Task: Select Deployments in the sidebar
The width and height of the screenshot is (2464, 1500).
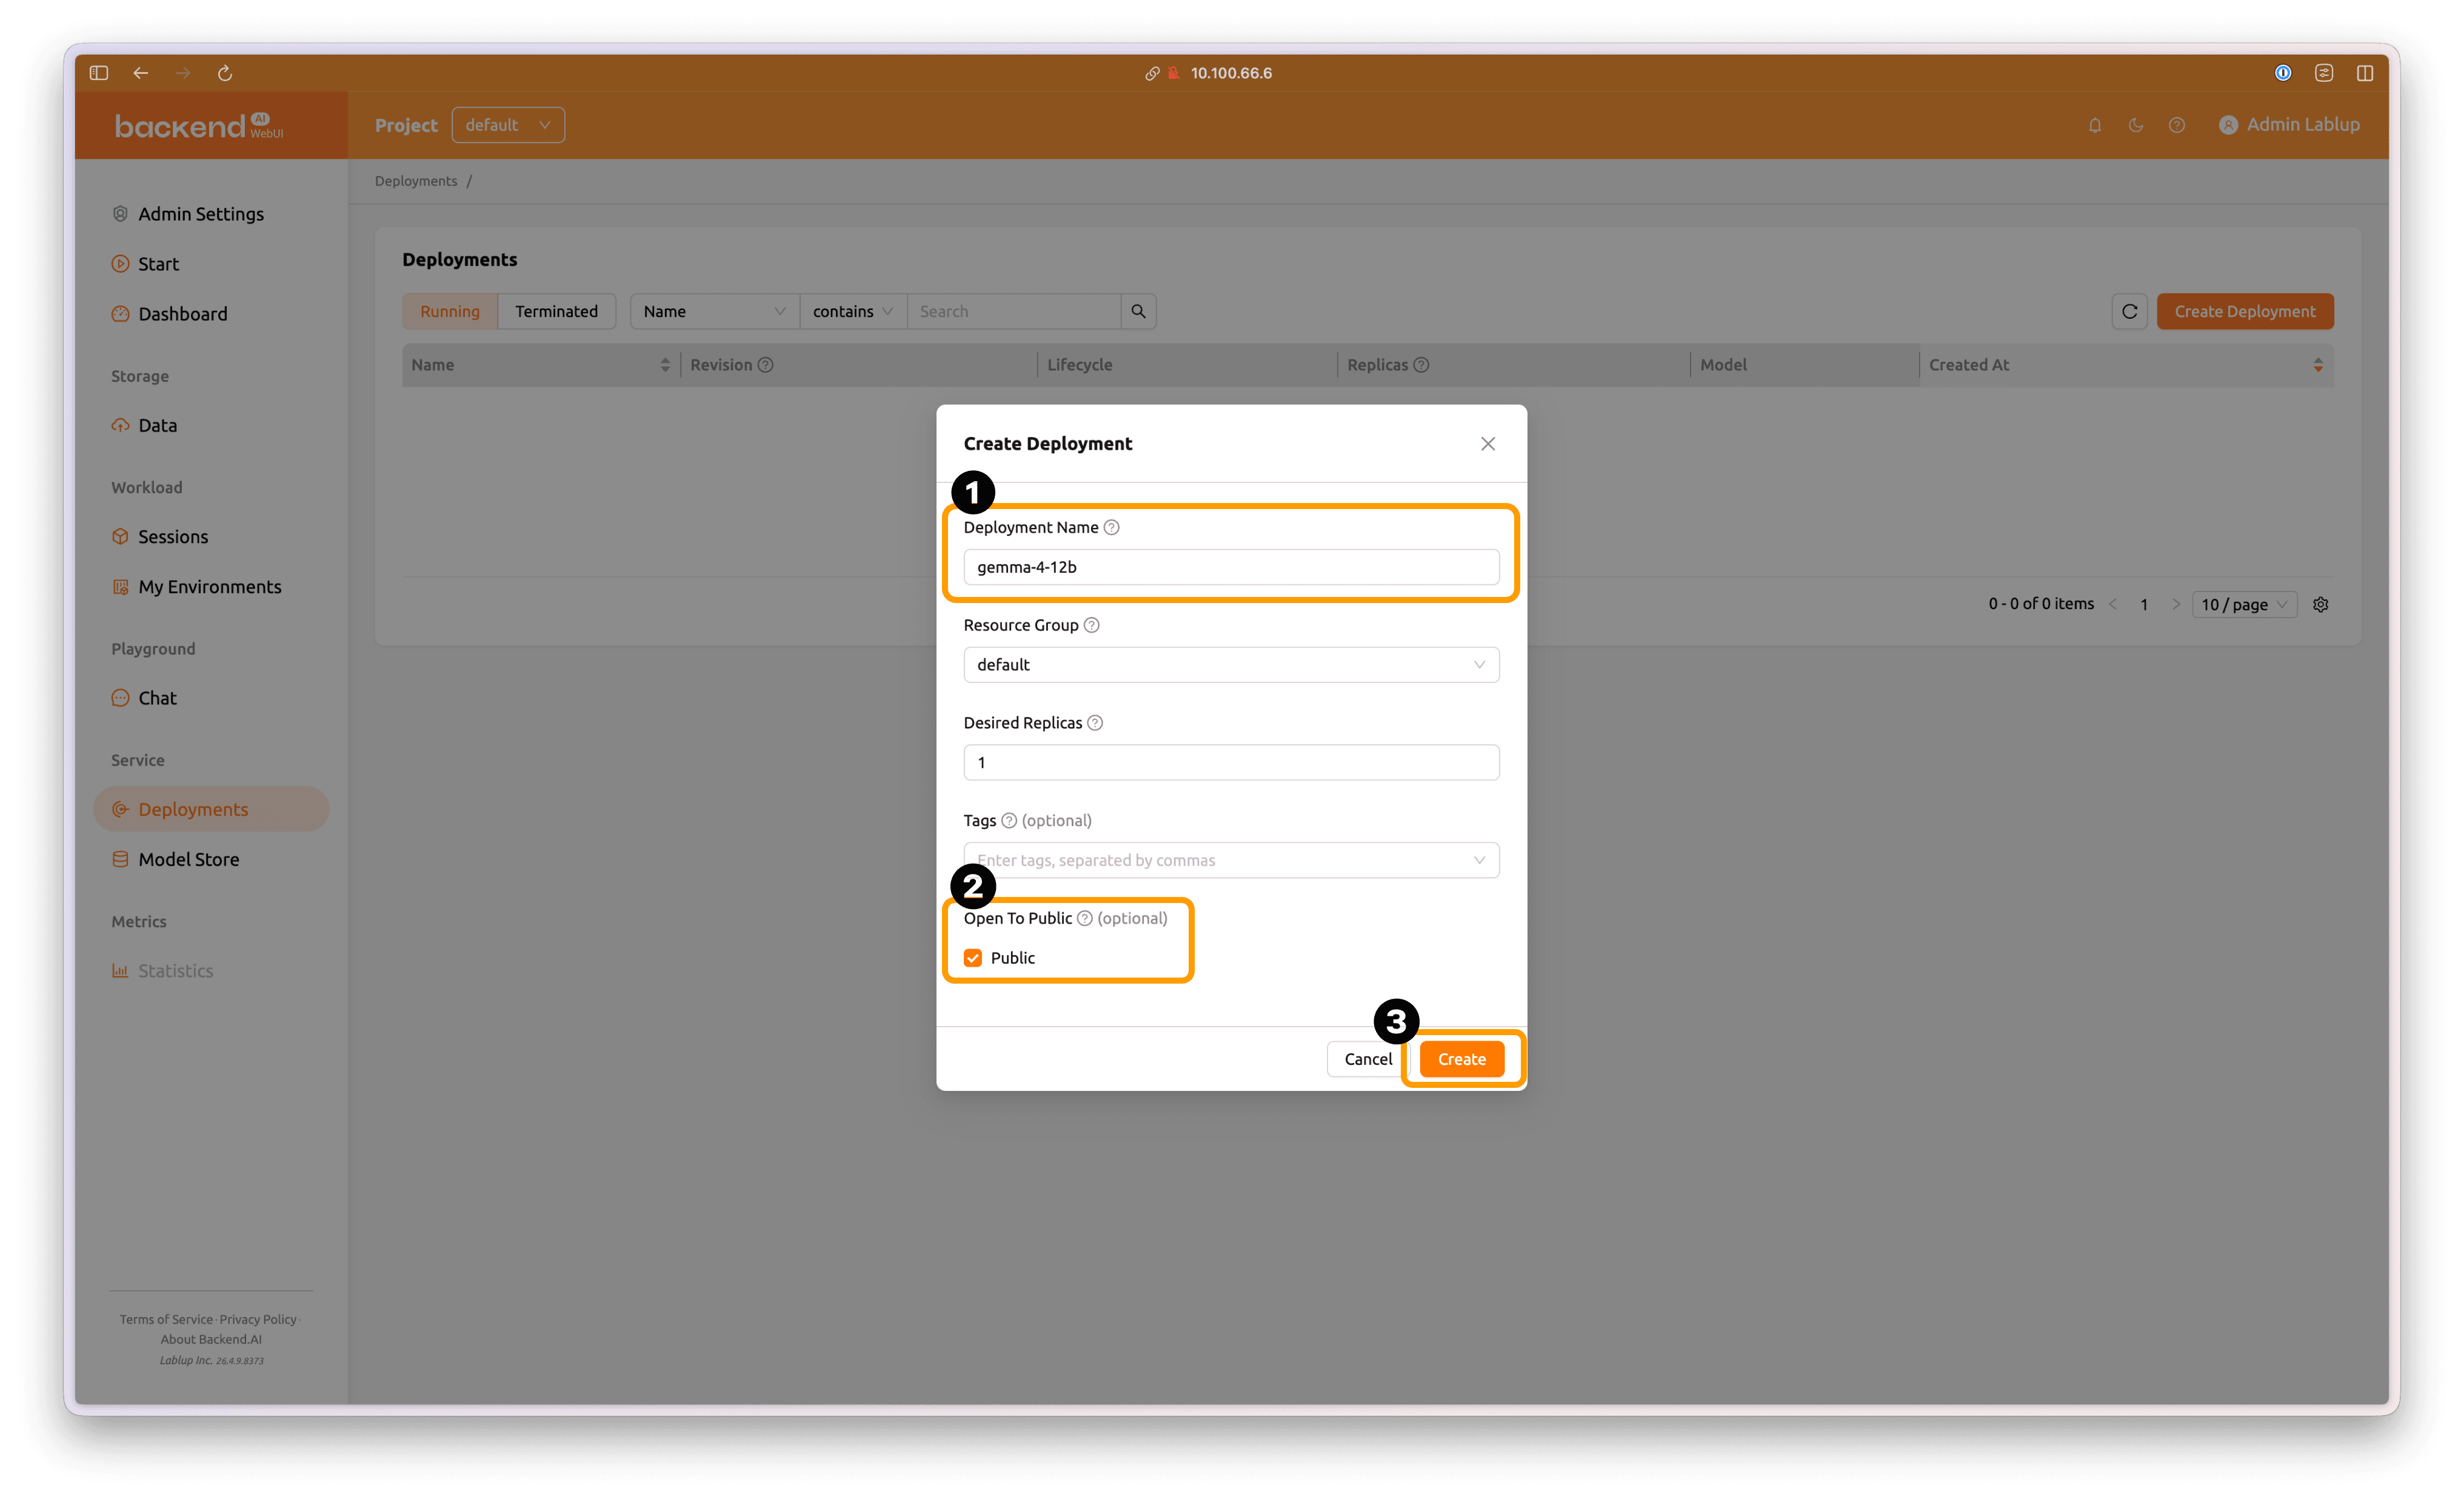Action: (x=211, y=809)
